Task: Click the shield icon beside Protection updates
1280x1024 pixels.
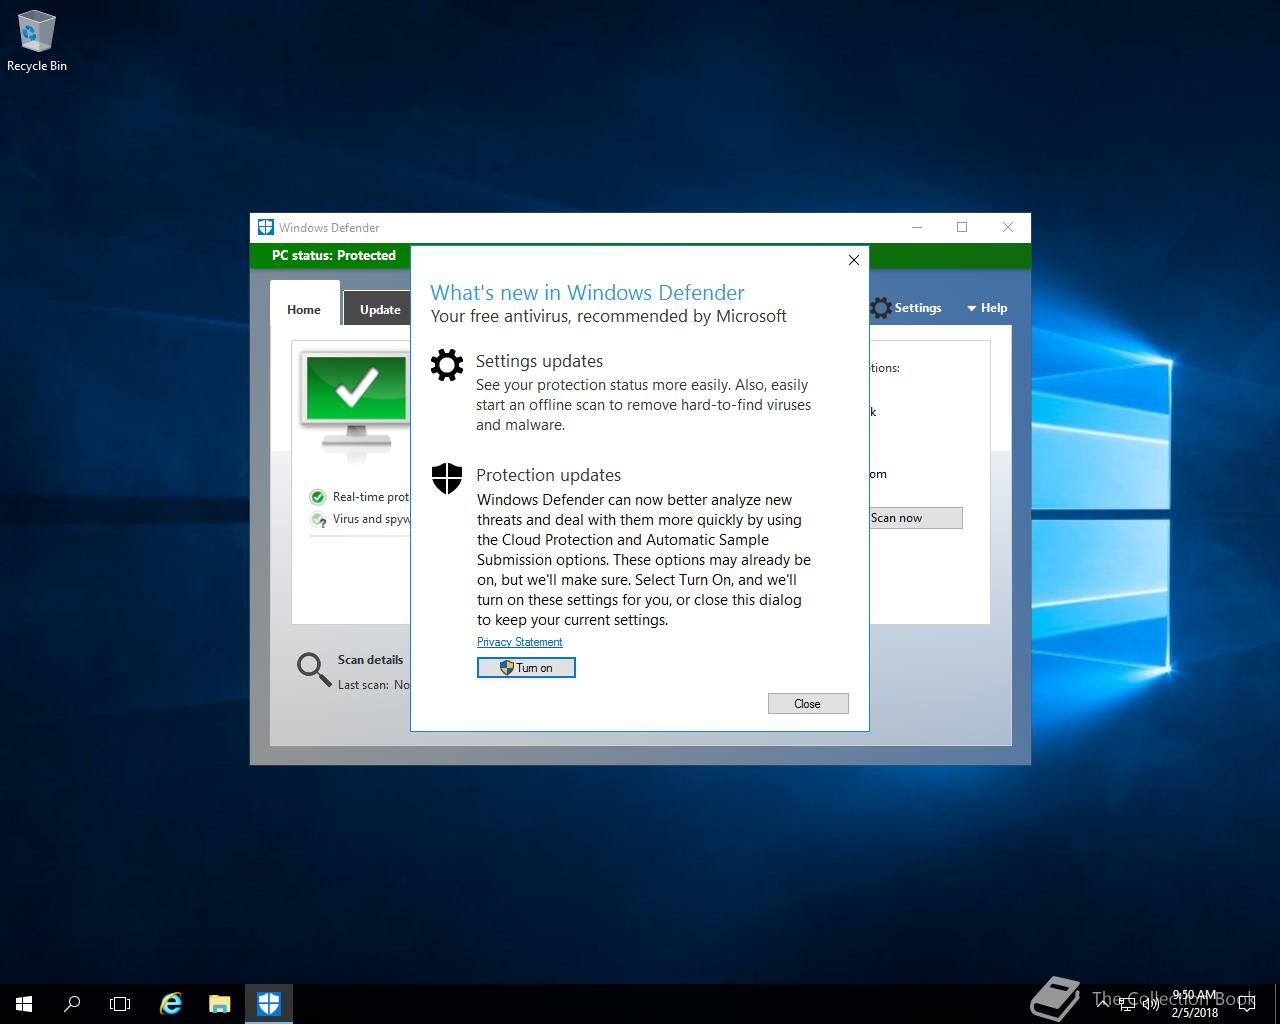Action: (446, 478)
